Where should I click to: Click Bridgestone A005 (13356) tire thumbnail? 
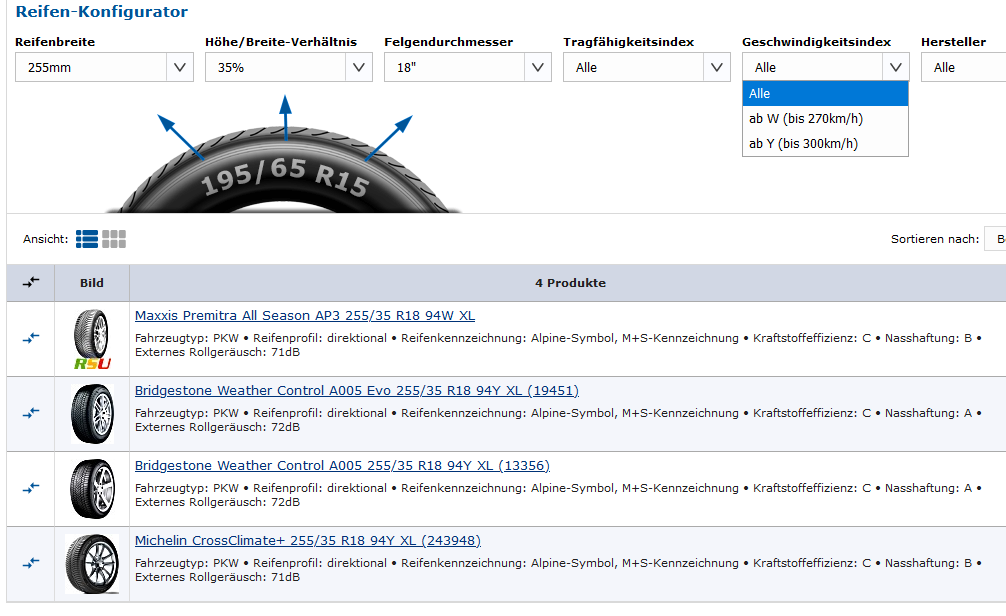[92, 489]
